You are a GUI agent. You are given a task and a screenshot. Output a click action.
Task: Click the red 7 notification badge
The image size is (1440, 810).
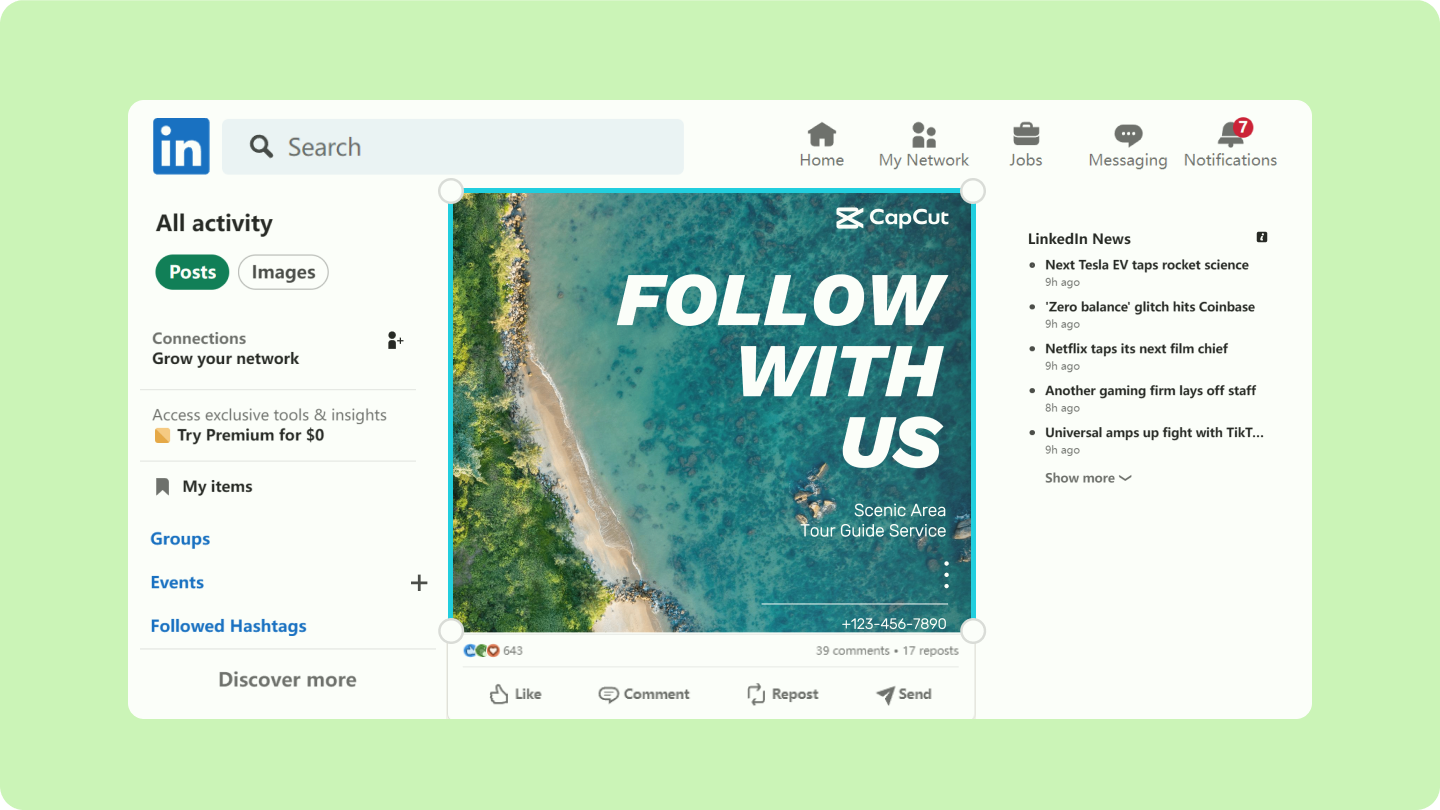pyautogui.click(x=1243, y=127)
